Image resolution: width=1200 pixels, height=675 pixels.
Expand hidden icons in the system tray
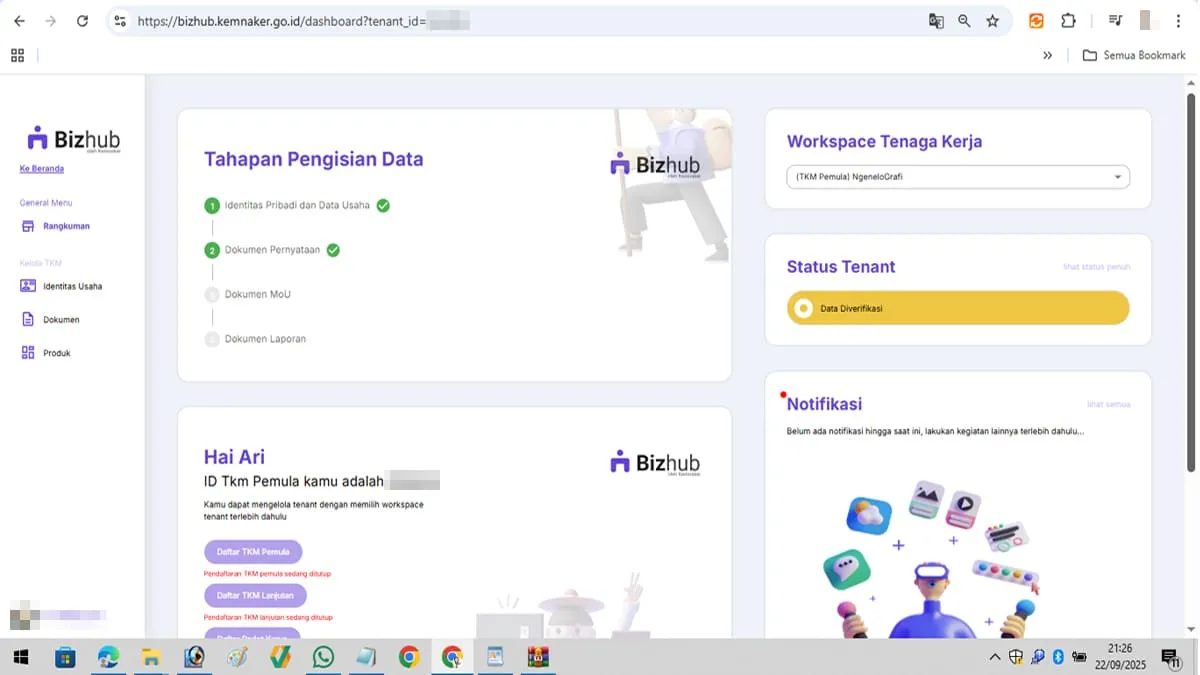click(x=995, y=657)
